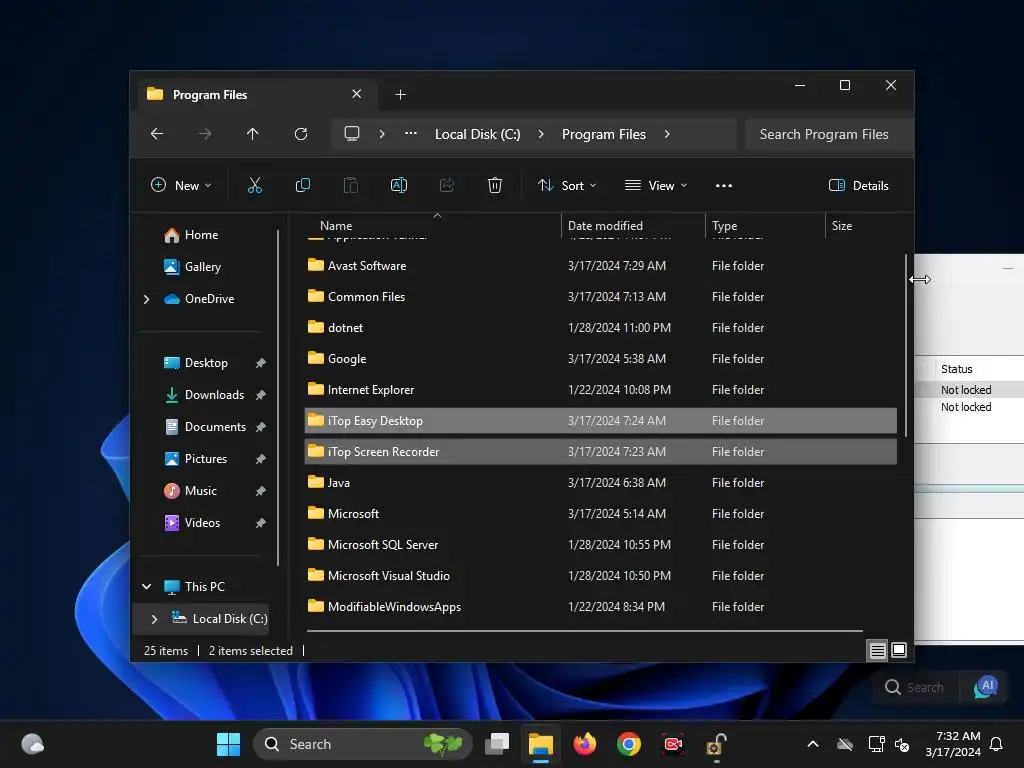The height and width of the screenshot is (768, 1024).
Task: Click the navigation pane scrollbar
Action: (x=278, y=397)
